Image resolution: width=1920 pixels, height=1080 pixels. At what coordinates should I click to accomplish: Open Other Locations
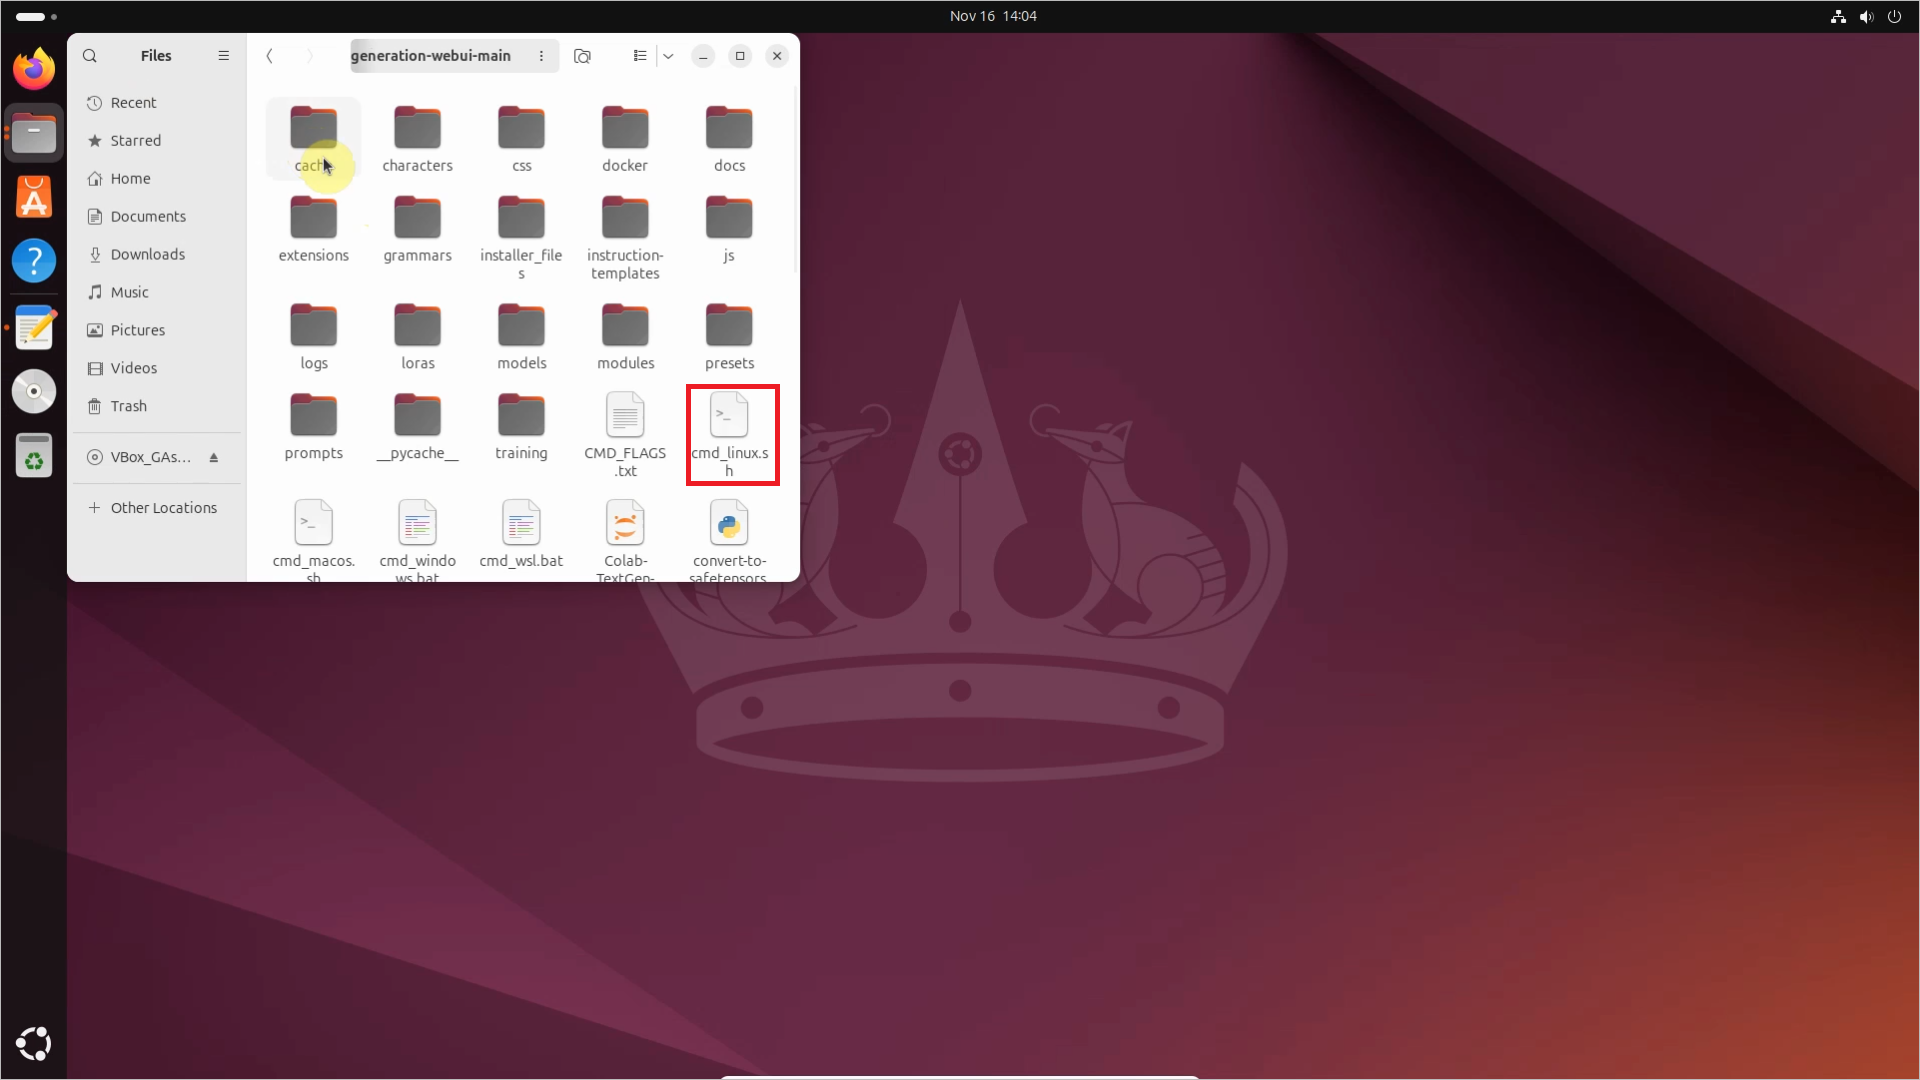point(157,509)
